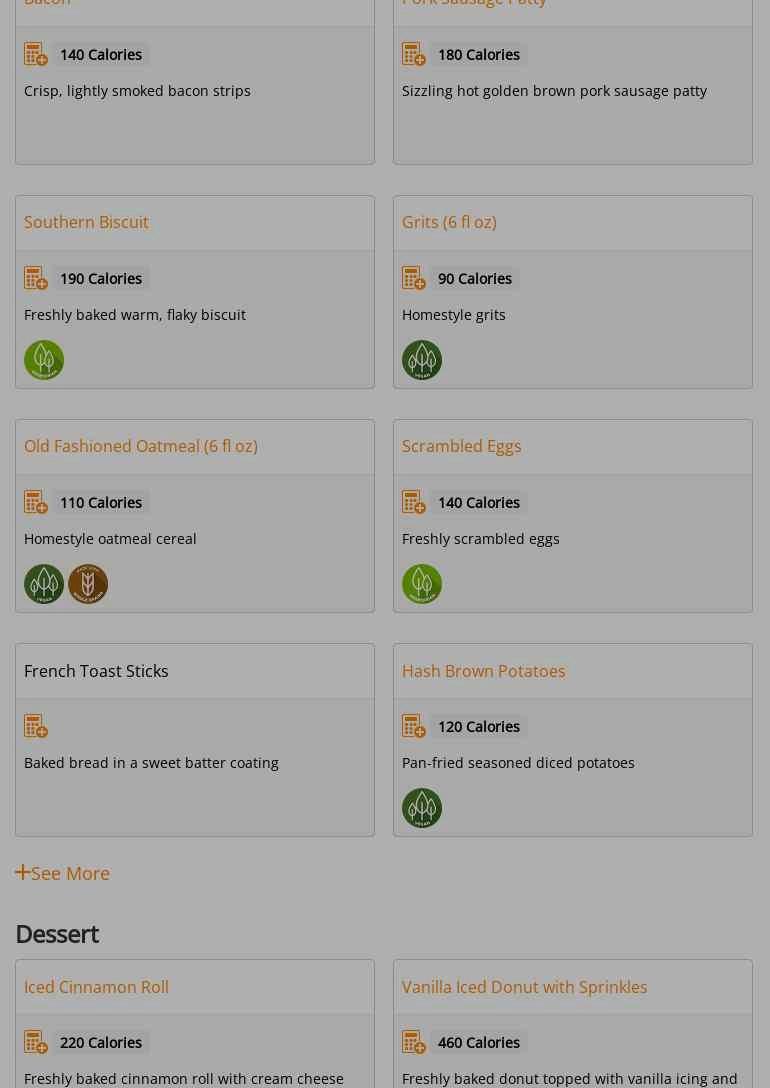Click the calculator icon beside Grits calories
Image resolution: width=770 pixels, height=1088 pixels.
coord(414,278)
